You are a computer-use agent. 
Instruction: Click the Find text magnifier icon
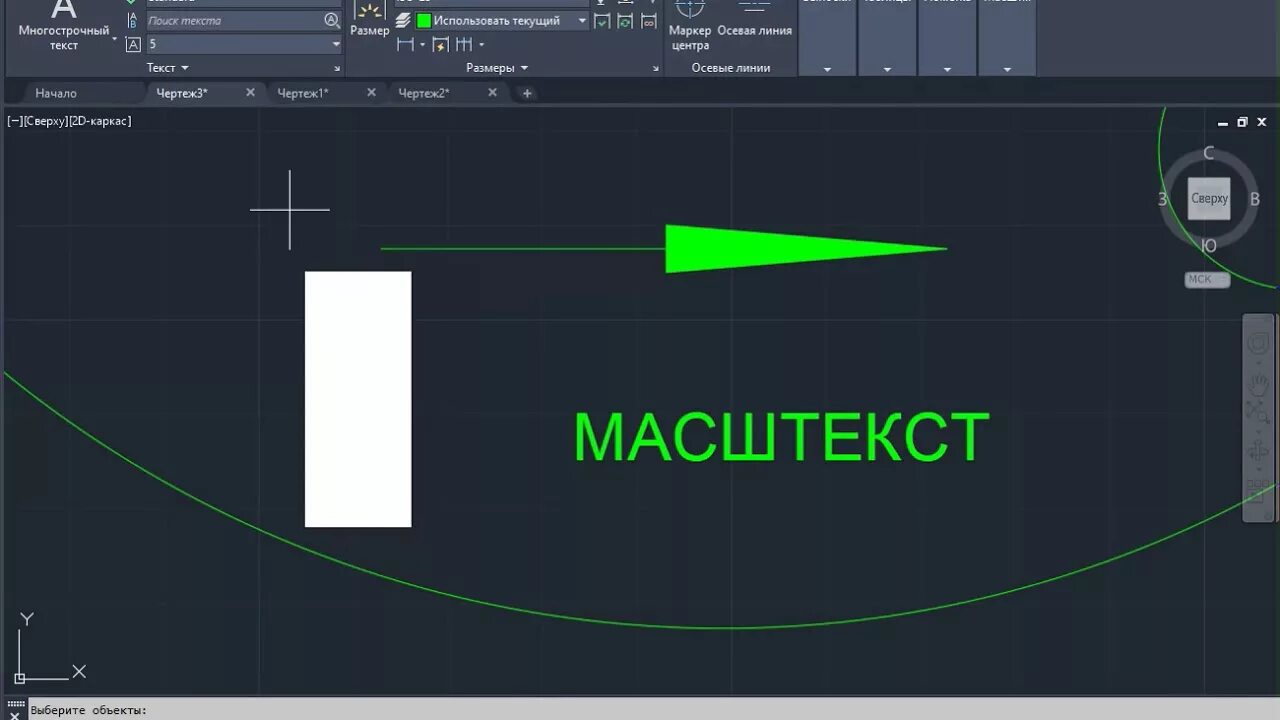pos(332,20)
